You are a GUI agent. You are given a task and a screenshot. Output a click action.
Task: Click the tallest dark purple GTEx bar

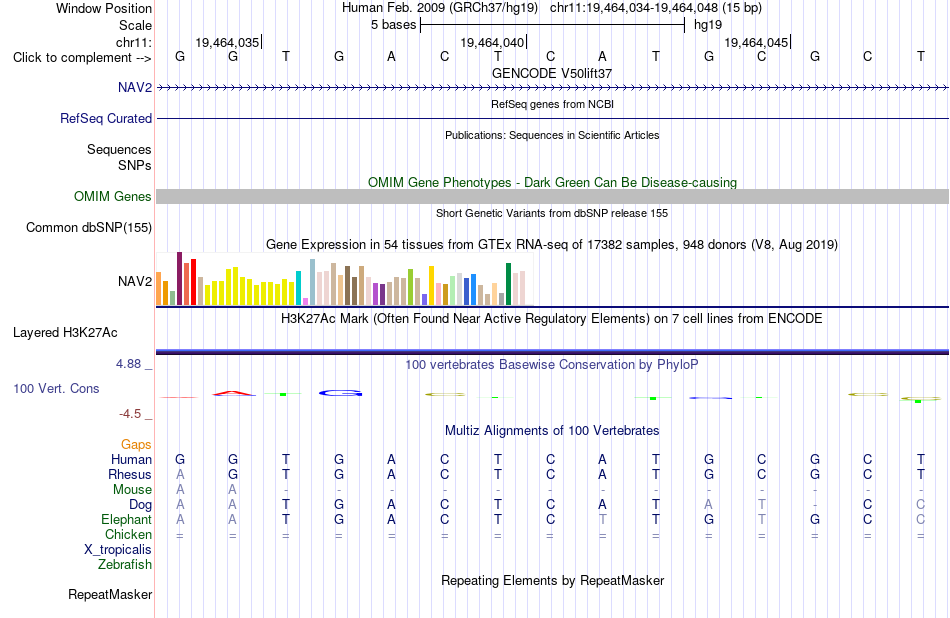tap(179, 279)
